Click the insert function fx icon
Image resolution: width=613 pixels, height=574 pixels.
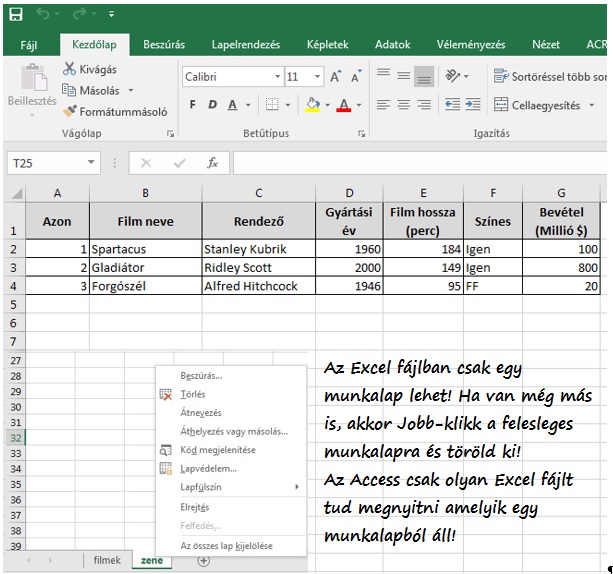[212, 163]
